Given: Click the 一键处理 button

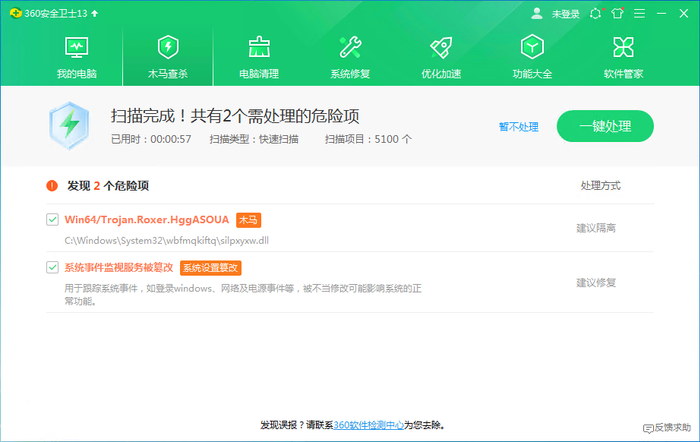Looking at the screenshot, I should point(604,126).
